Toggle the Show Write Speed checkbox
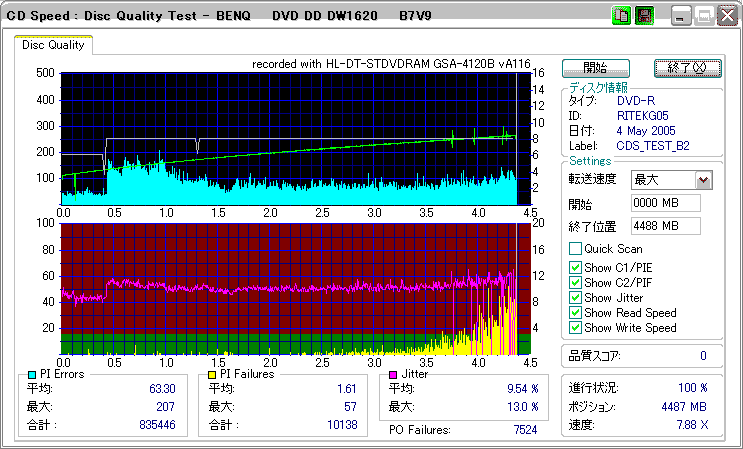 point(575,328)
